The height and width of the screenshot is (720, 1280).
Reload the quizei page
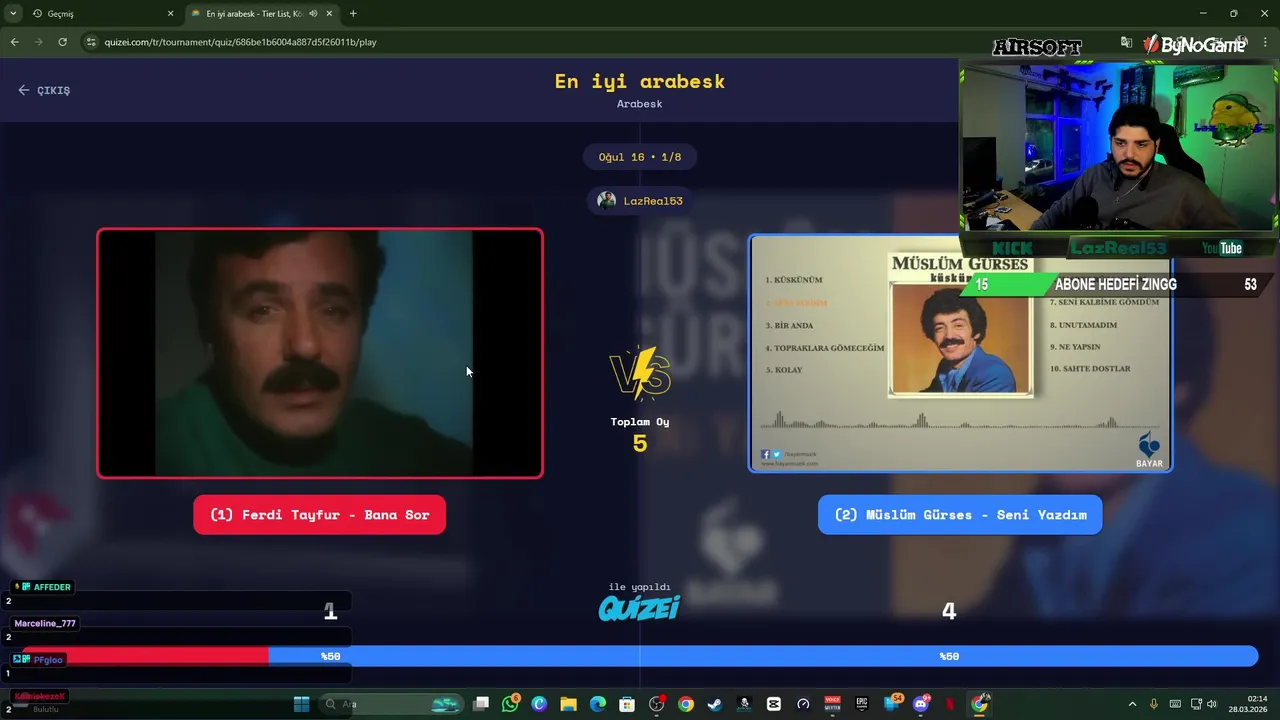[62, 42]
